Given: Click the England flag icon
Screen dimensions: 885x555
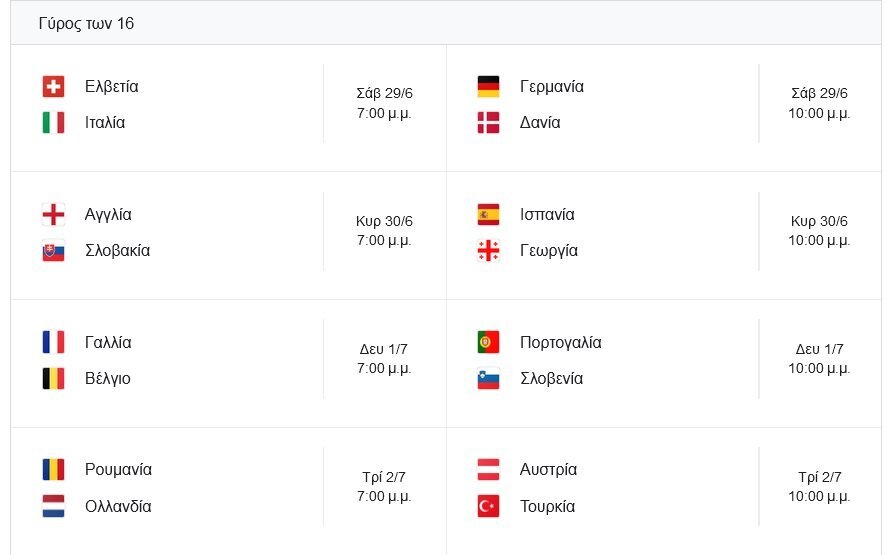Looking at the screenshot, I should coord(54,215).
